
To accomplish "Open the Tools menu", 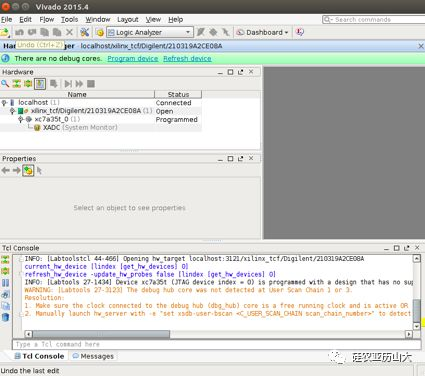I will (69, 20).
